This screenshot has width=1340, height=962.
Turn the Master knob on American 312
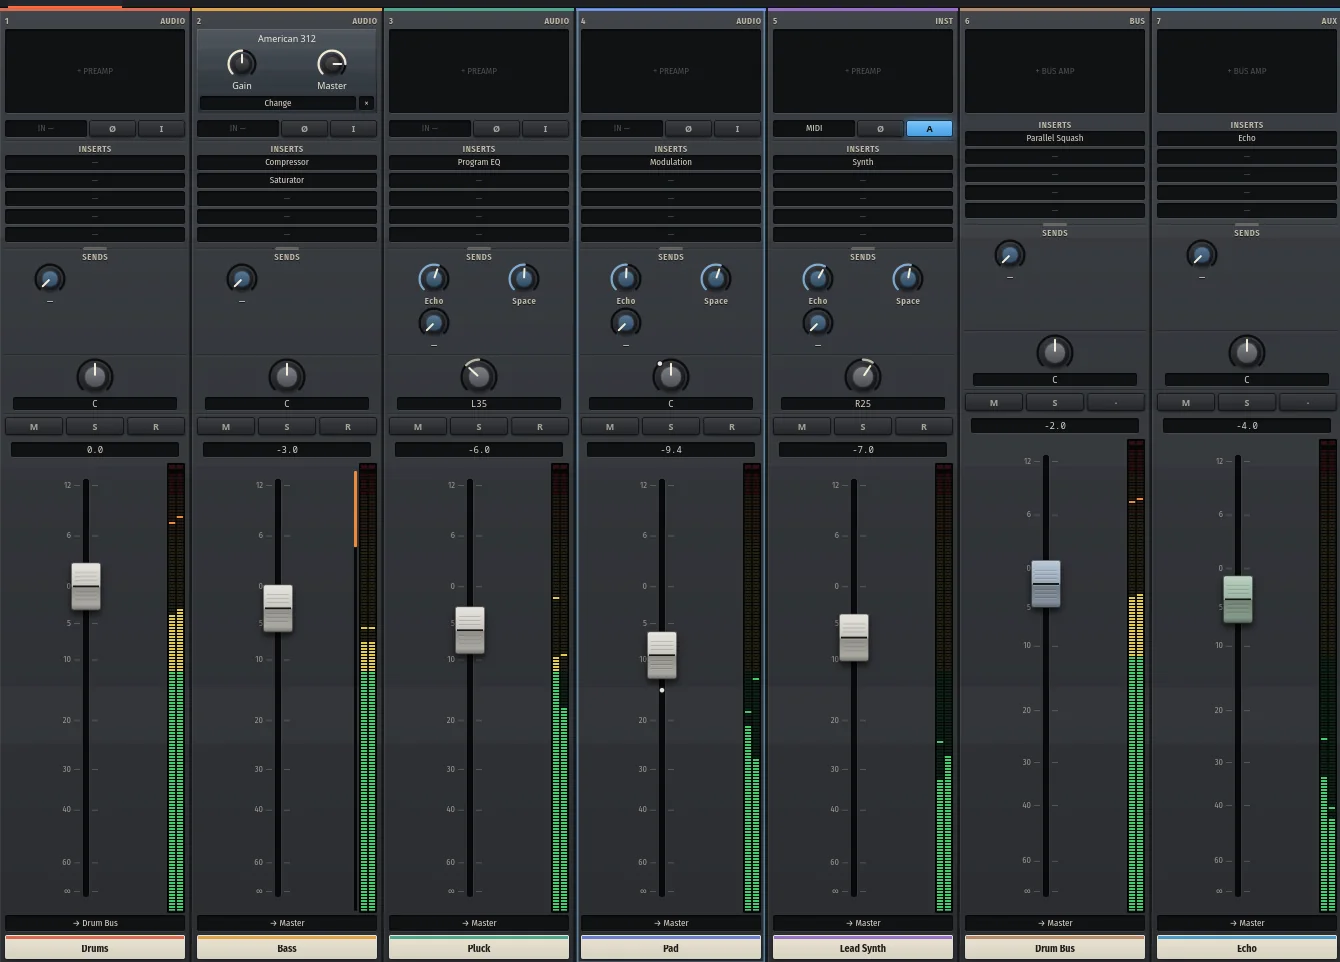click(331, 64)
